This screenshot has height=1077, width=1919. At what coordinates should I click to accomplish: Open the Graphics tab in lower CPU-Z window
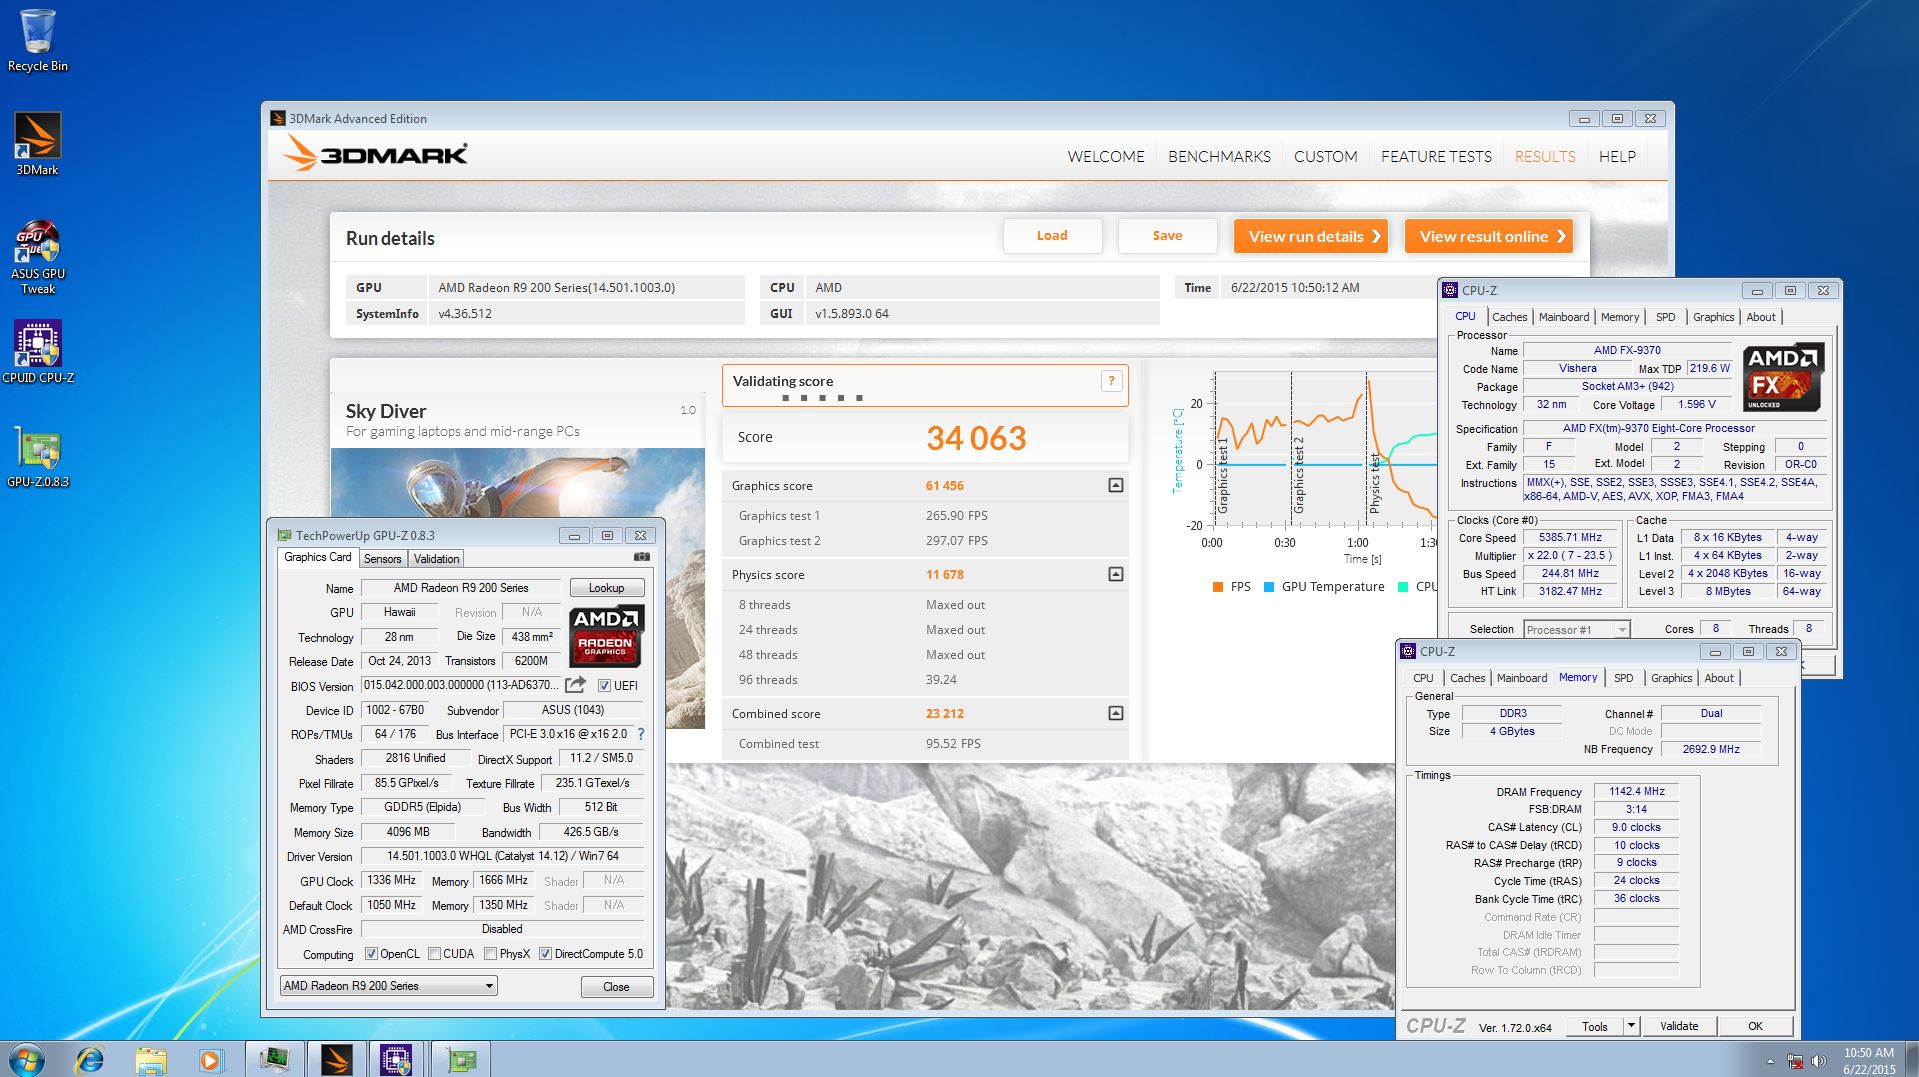point(1672,678)
